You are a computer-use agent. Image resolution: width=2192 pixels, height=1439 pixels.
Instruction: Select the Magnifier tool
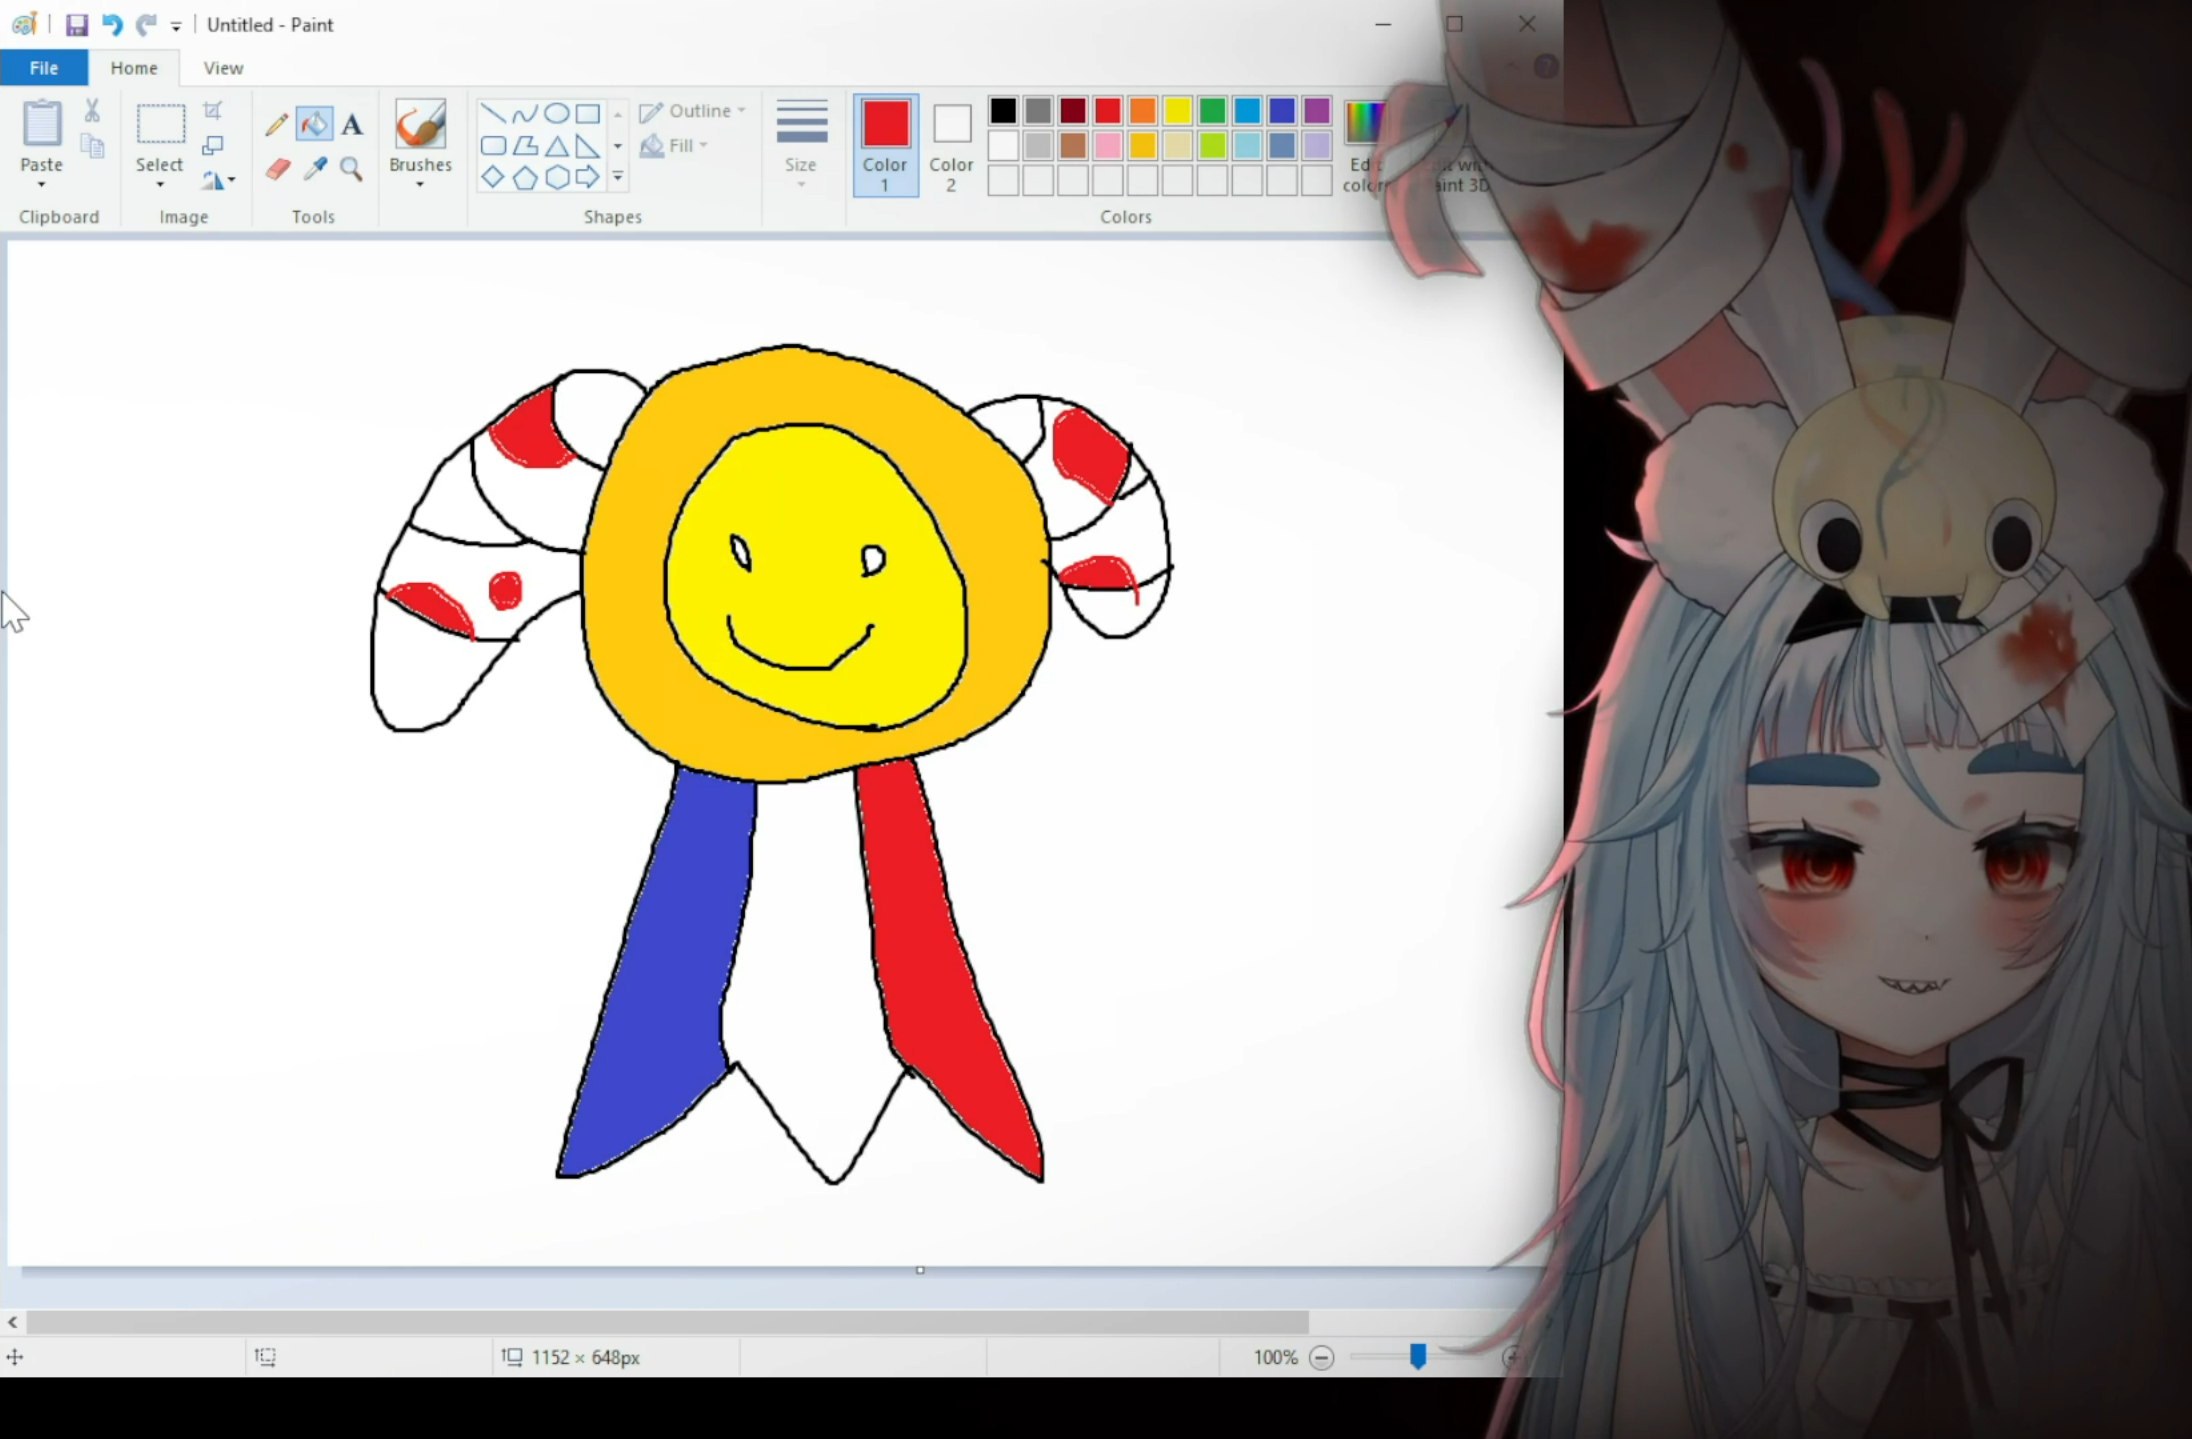[351, 169]
